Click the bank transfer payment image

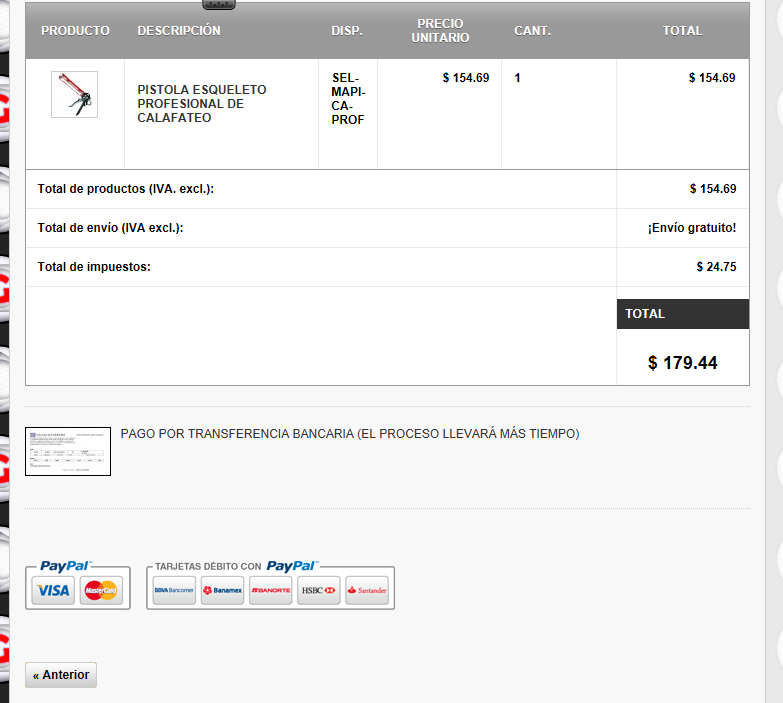68,451
